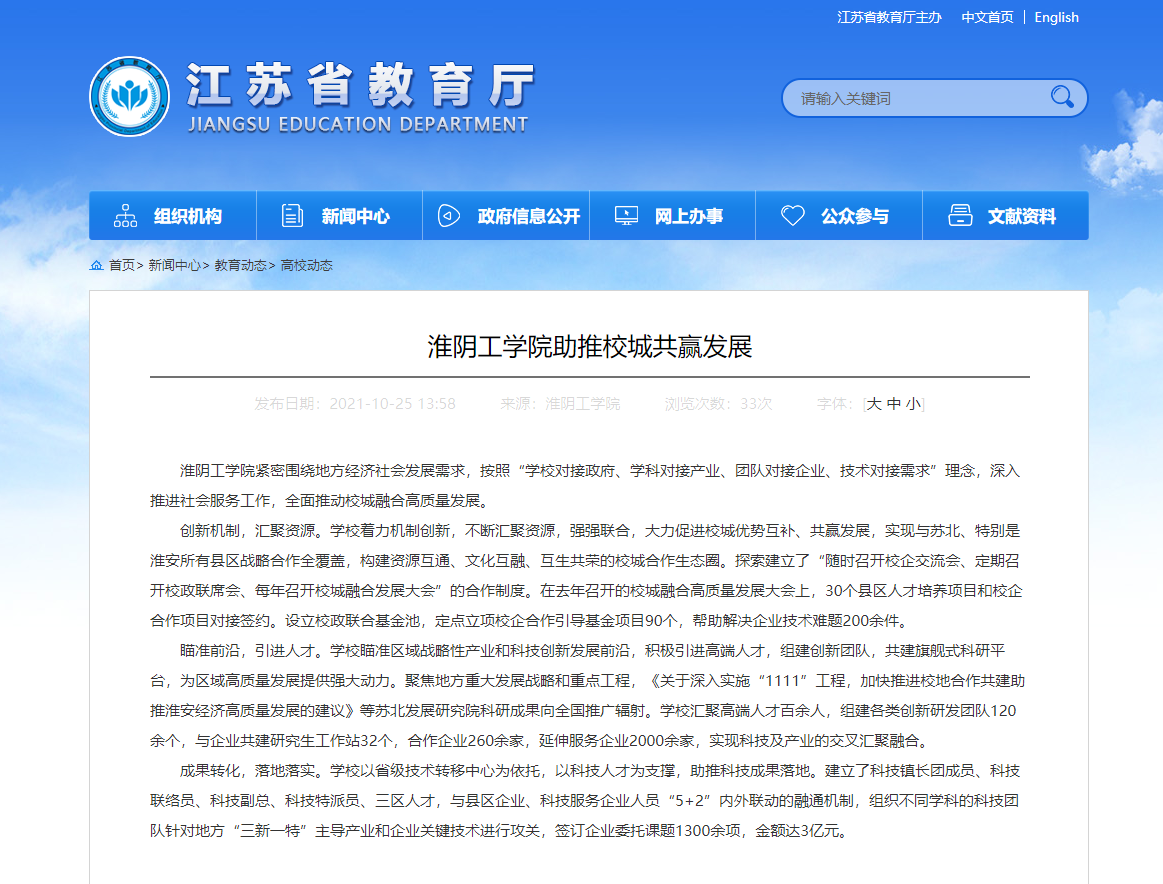Open 教育动态 in breadcrumb path
The image size is (1163, 884).
coord(240,266)
